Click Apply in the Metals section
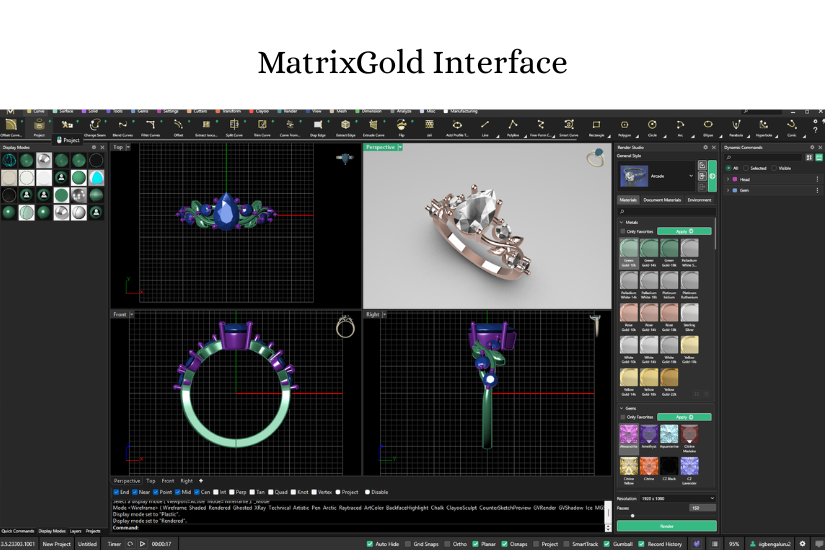Image resolution: width=825 pixels, height=550 pixels. coord(684,232)
